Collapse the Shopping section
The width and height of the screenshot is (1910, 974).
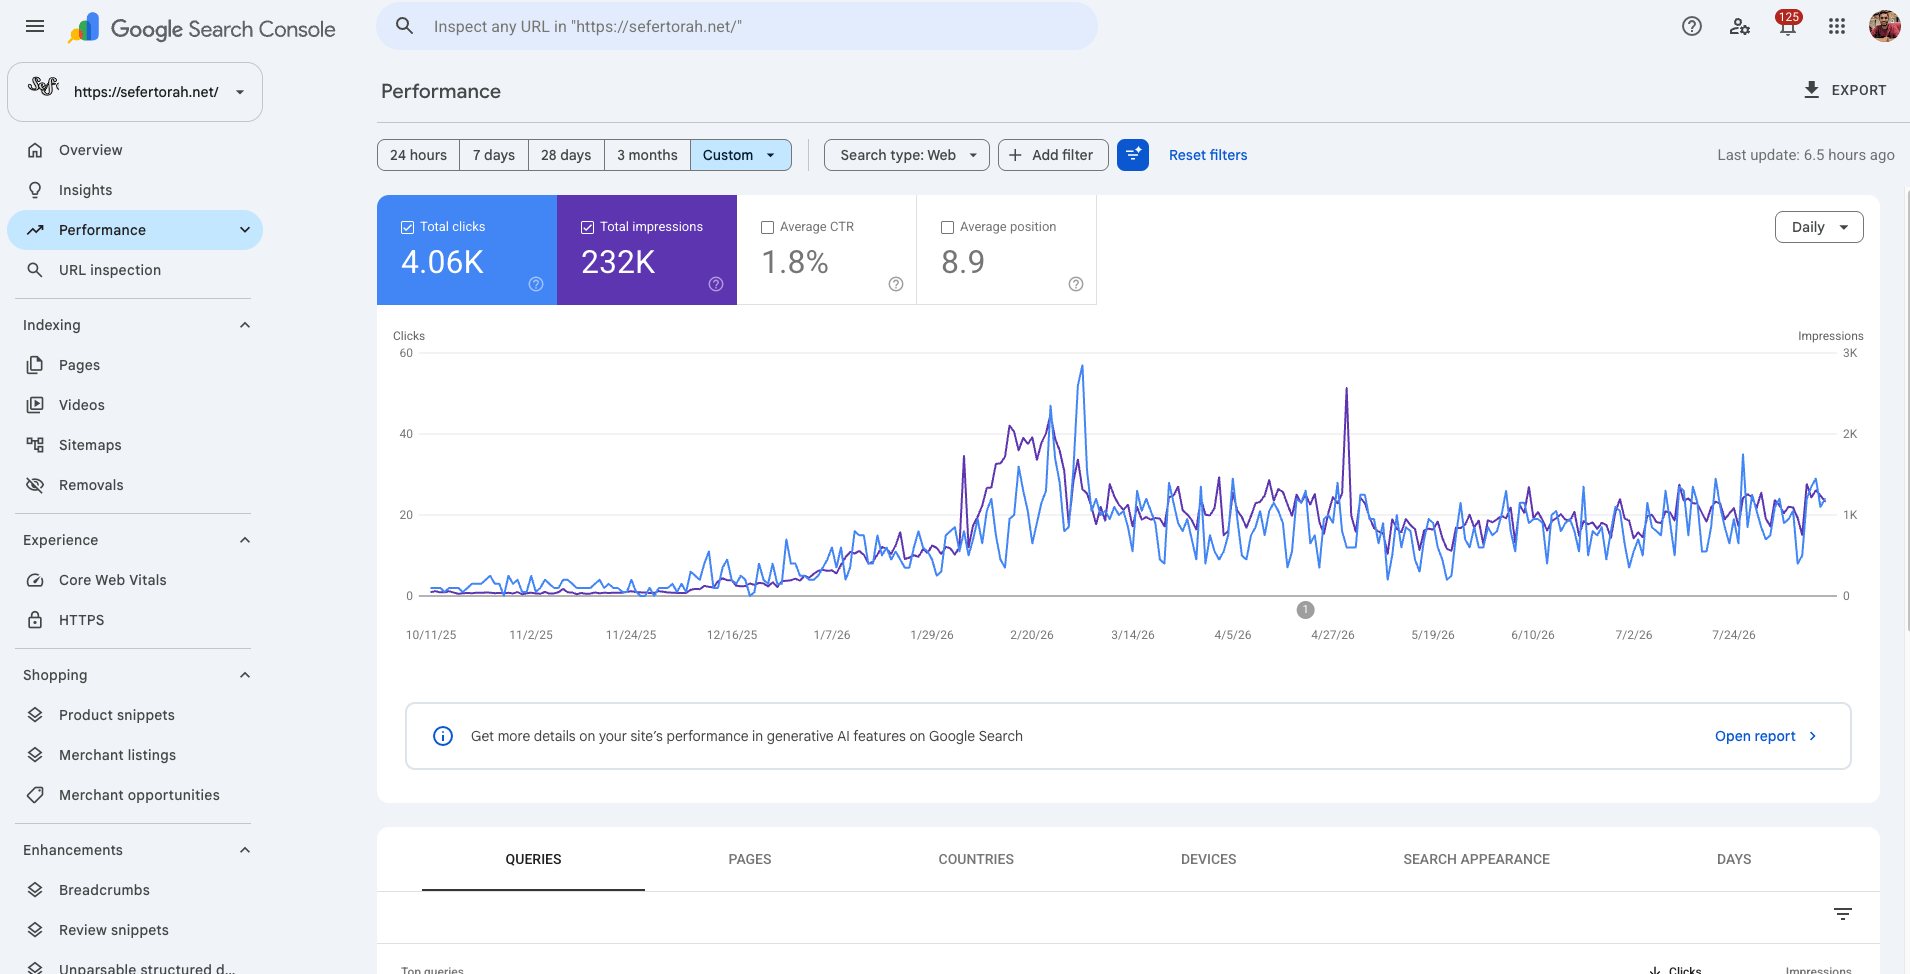point(245,675)
